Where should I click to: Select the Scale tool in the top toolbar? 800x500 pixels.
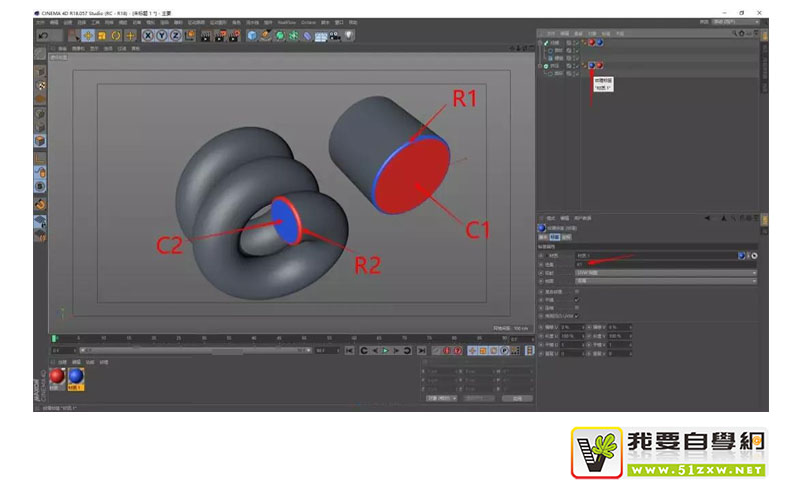[x=102, y=36]
